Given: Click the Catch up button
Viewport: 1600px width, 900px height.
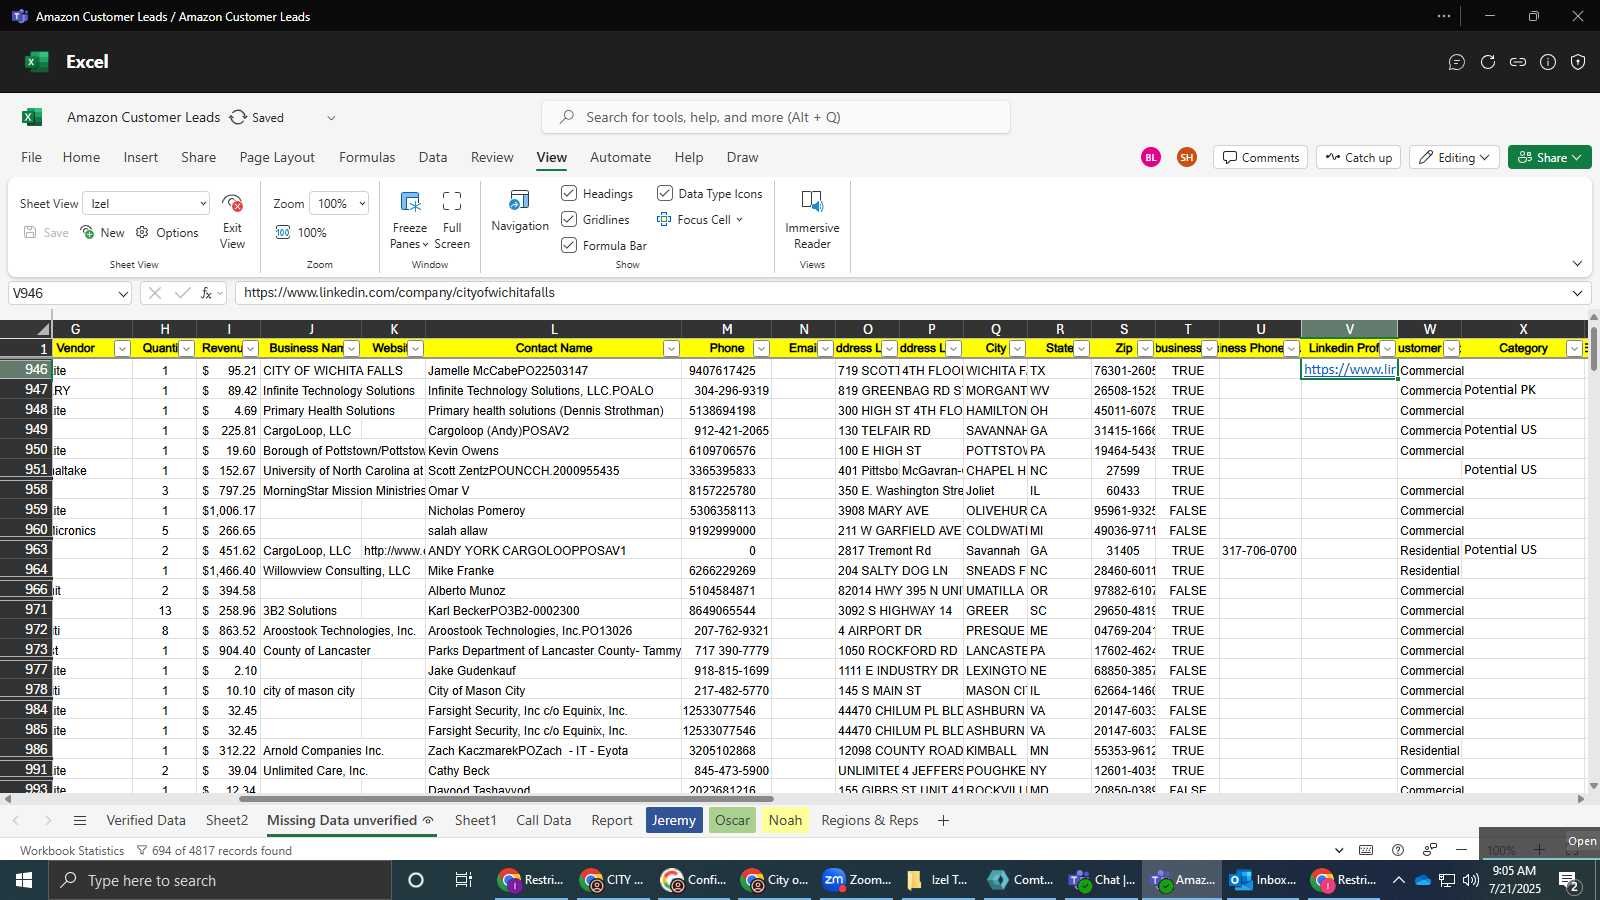Looking at the screenshot, I should pyautogui.click(x=1358, y=157).
